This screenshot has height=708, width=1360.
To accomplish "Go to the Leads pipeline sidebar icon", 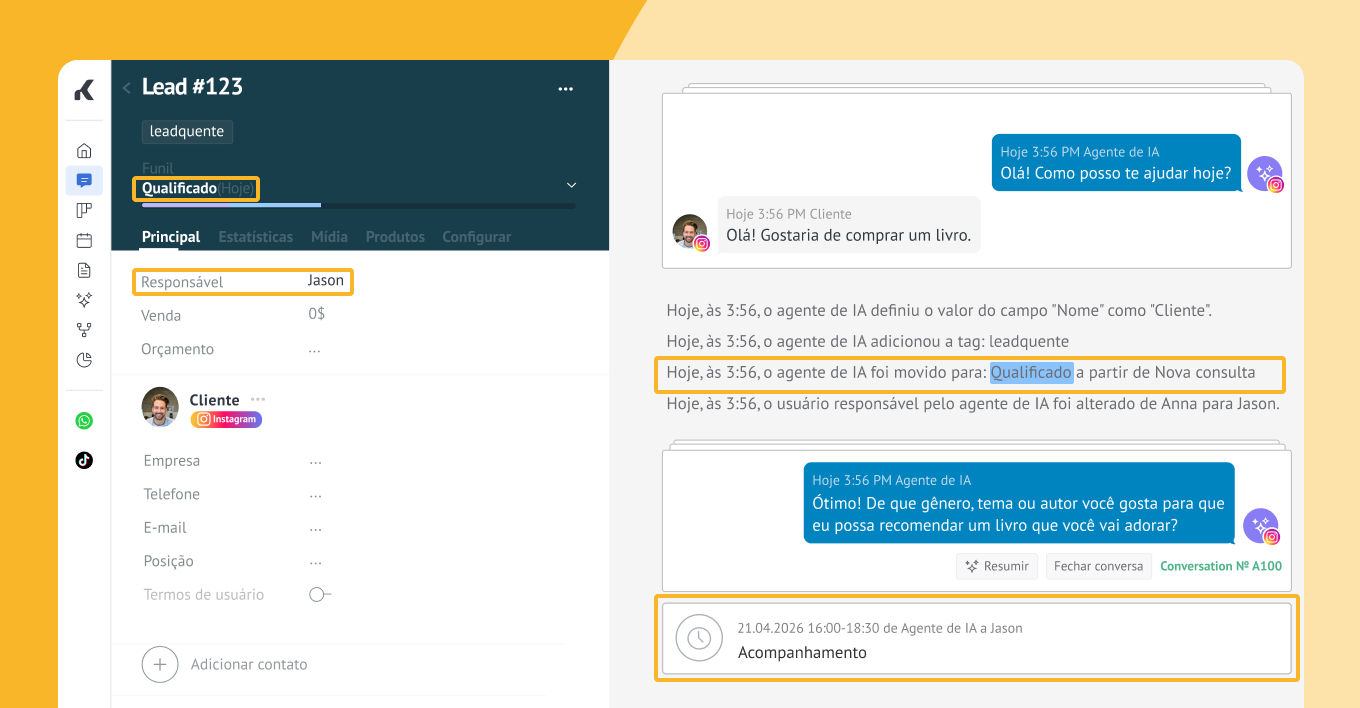I will coord(84,210).
